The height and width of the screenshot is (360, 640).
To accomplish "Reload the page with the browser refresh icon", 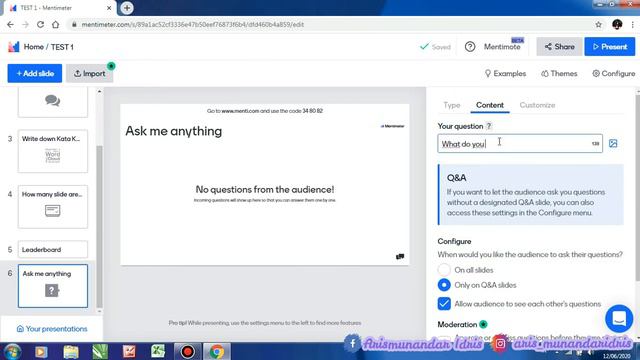I will pyautogui.click(x=40, y=24).
